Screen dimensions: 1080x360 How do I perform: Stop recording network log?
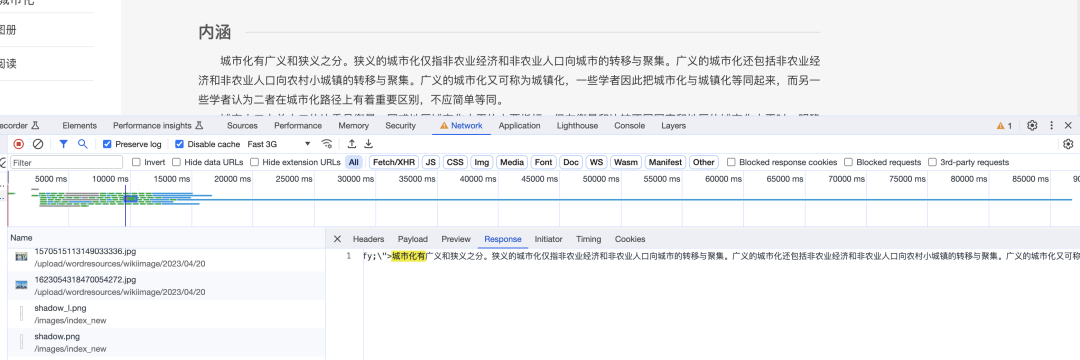coord(19,144)
